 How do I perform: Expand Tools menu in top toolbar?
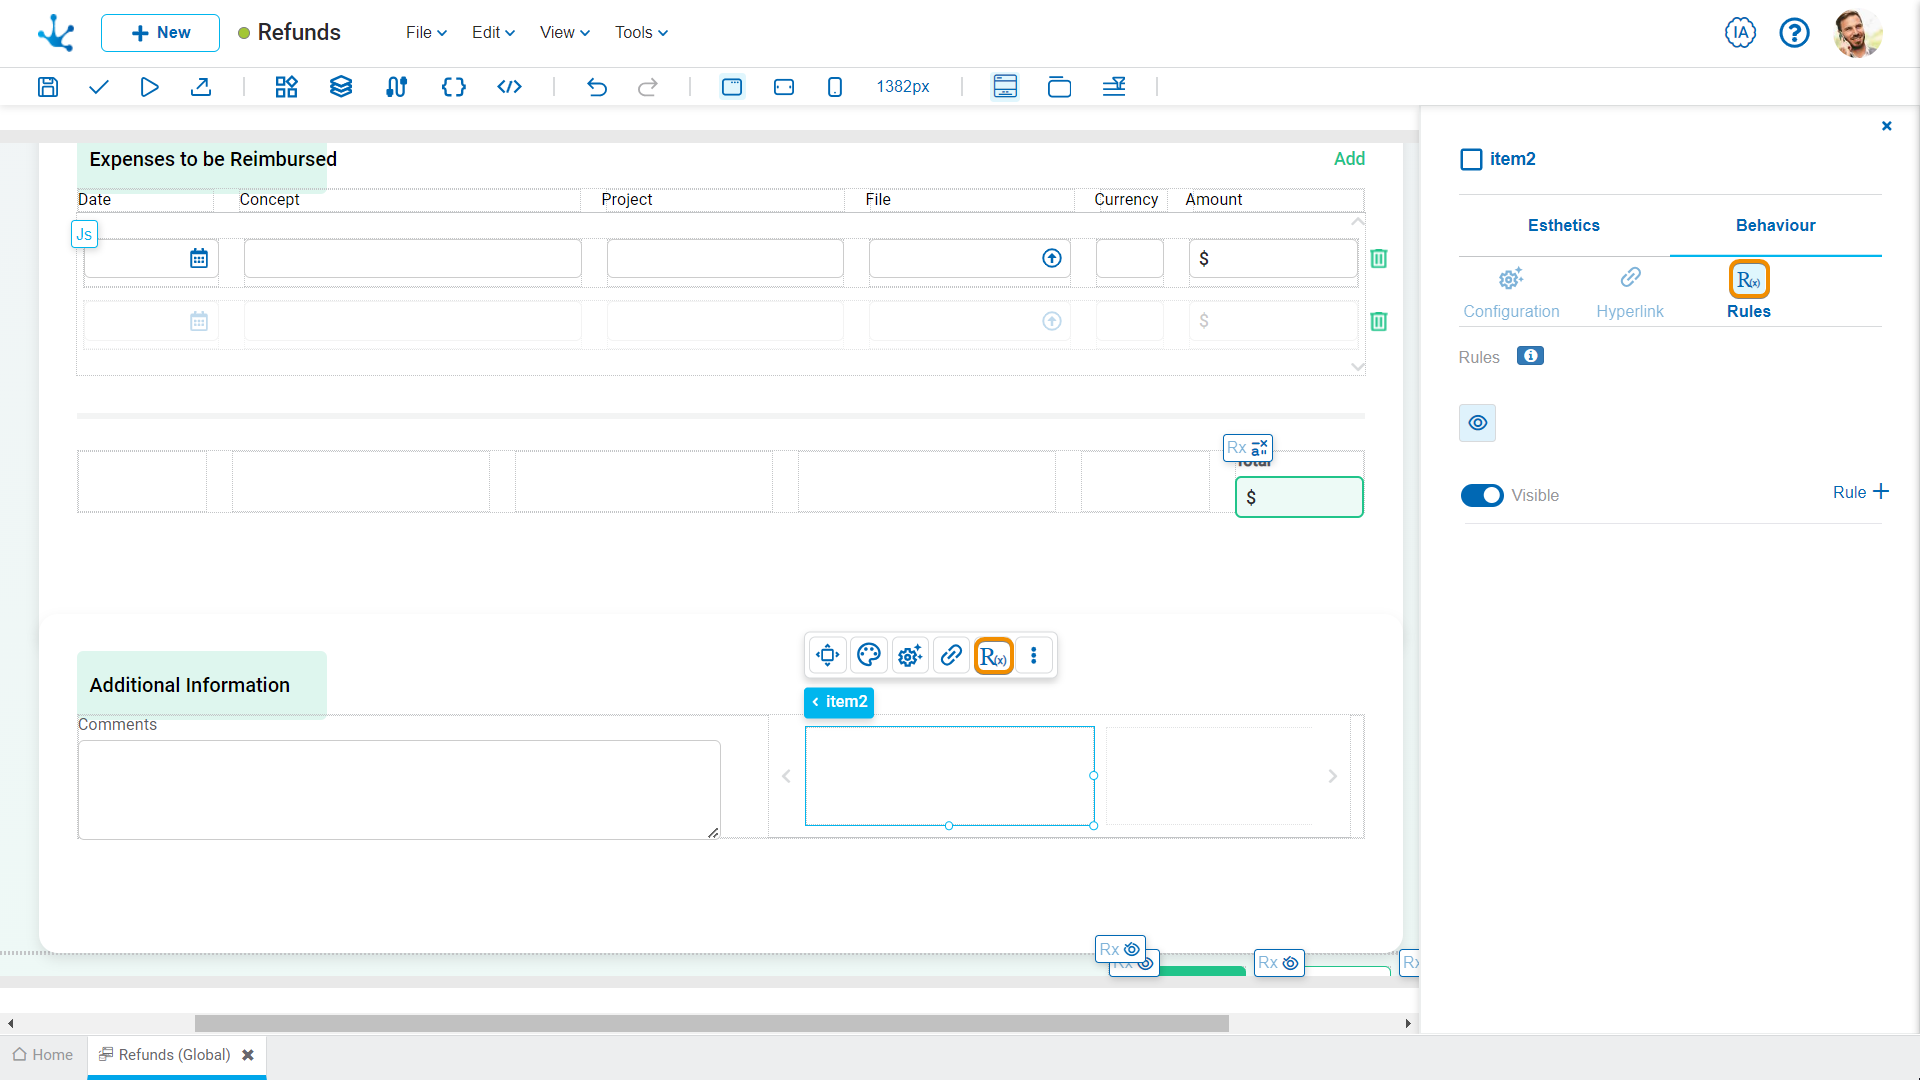pyautogui.click(x=640, y=33)
